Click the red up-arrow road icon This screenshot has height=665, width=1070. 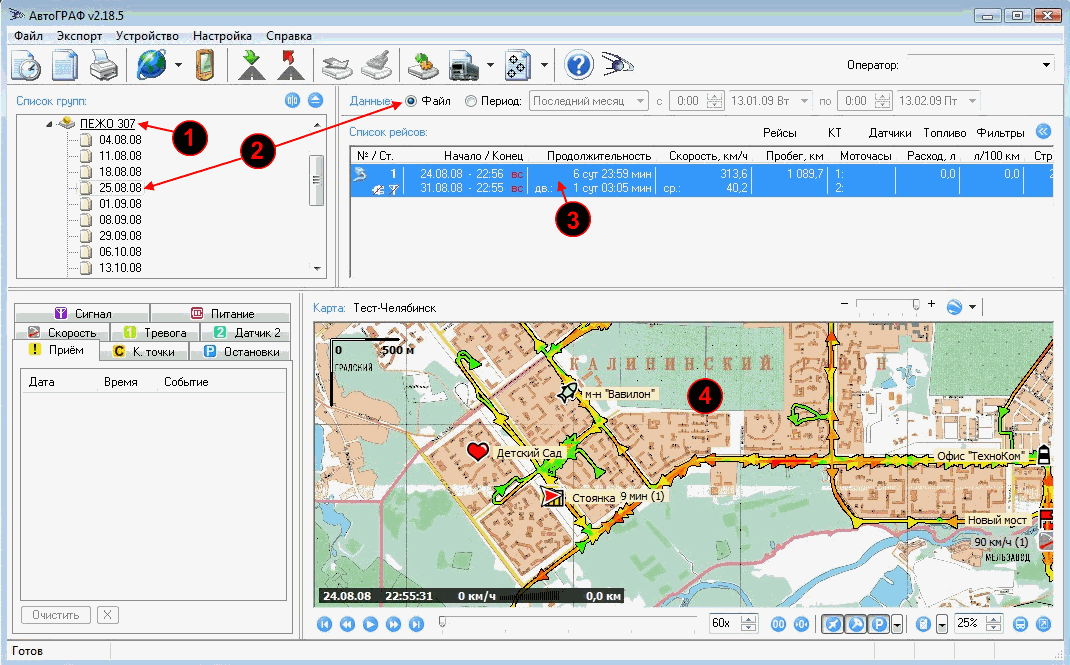(290, 65)
